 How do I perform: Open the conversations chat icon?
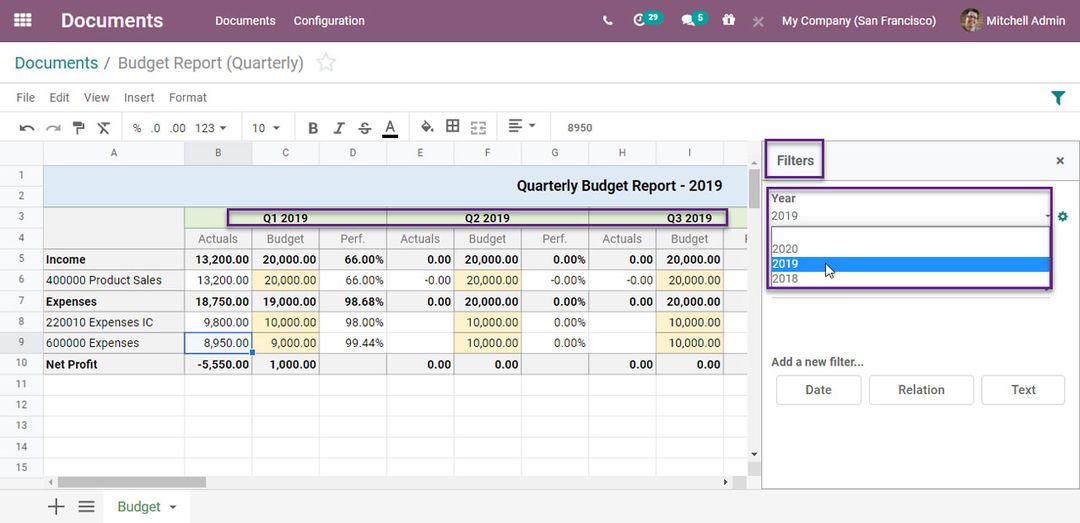(688, 20)
